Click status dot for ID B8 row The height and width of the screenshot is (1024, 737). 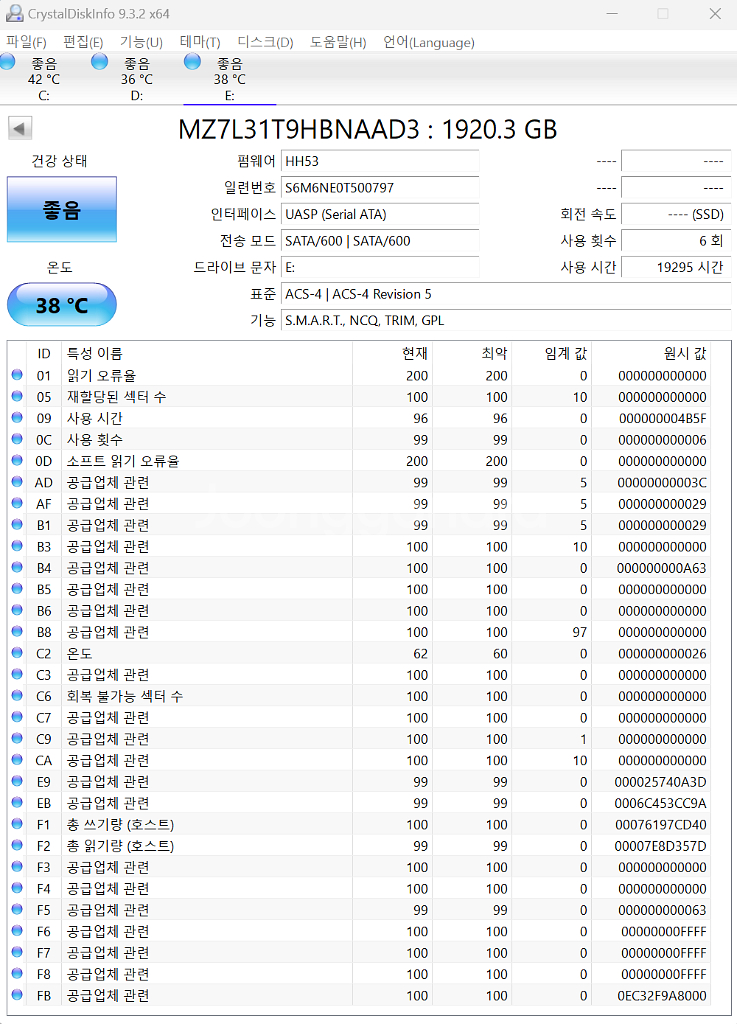pyautogui.click(x=17, y=632)
